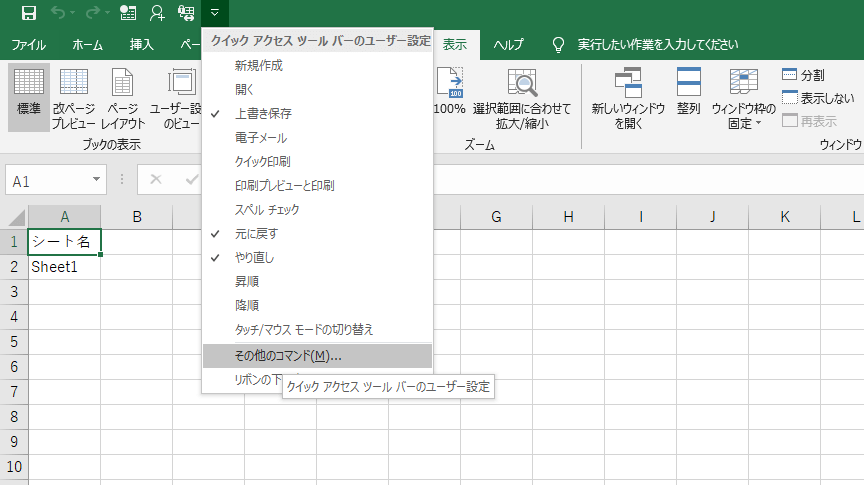The height and width of the screenshot is (485, 864).
Task: Click cell A1 containing シート名
Action: coord(64,242)
